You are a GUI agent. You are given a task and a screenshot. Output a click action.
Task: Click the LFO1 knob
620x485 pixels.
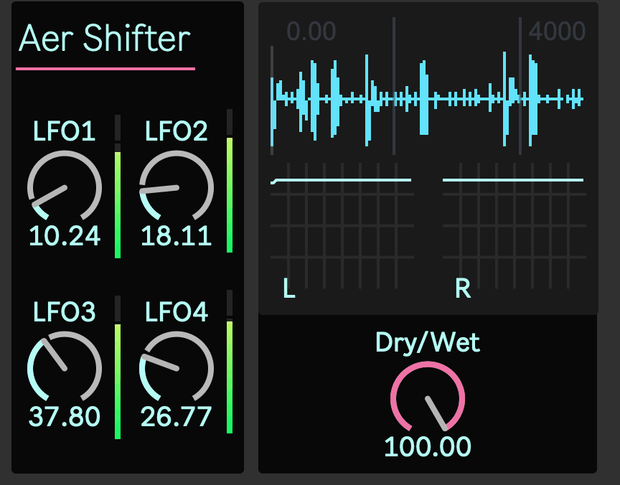coord(64,187)
